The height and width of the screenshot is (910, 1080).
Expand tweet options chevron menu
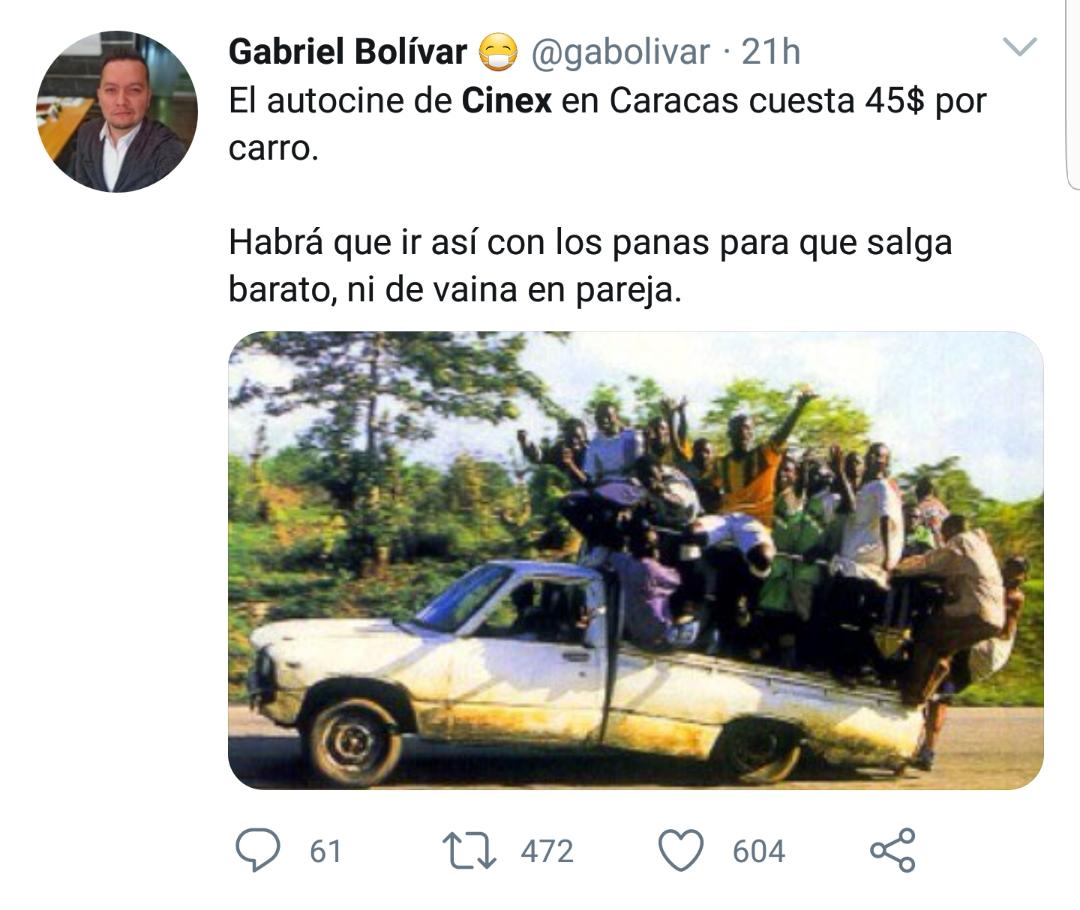pos(1019,46)
